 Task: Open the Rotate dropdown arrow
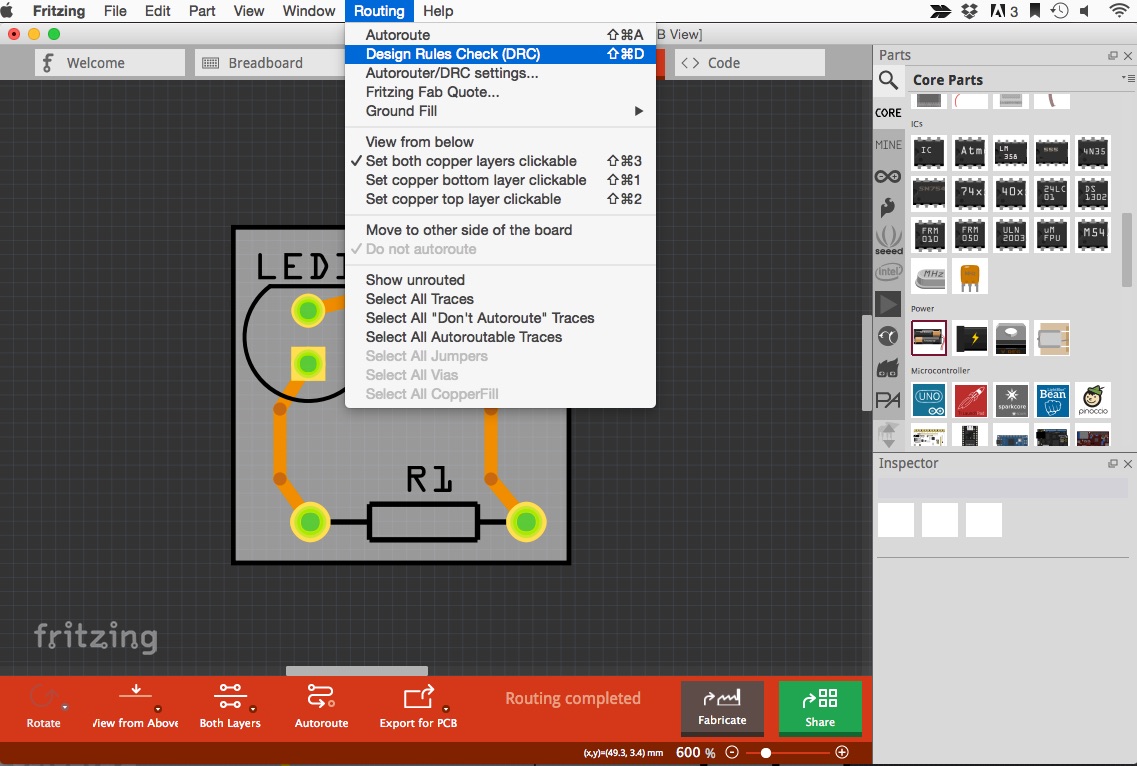[65, 707]
